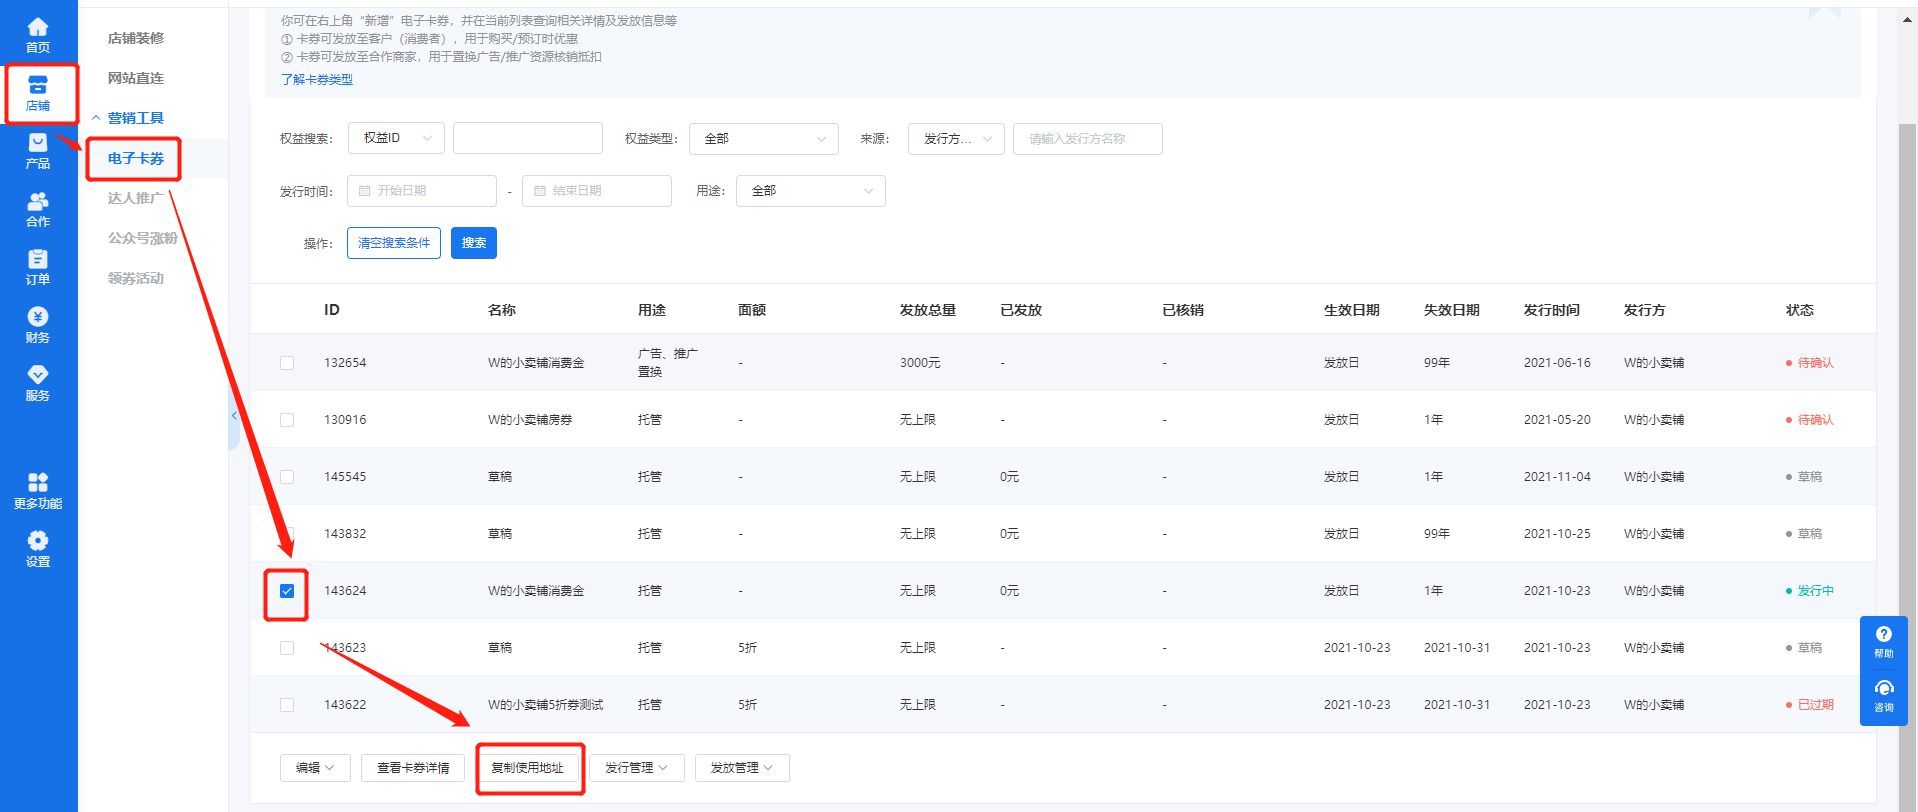Check the checkbox for row 143623

(x=287, y=648)
